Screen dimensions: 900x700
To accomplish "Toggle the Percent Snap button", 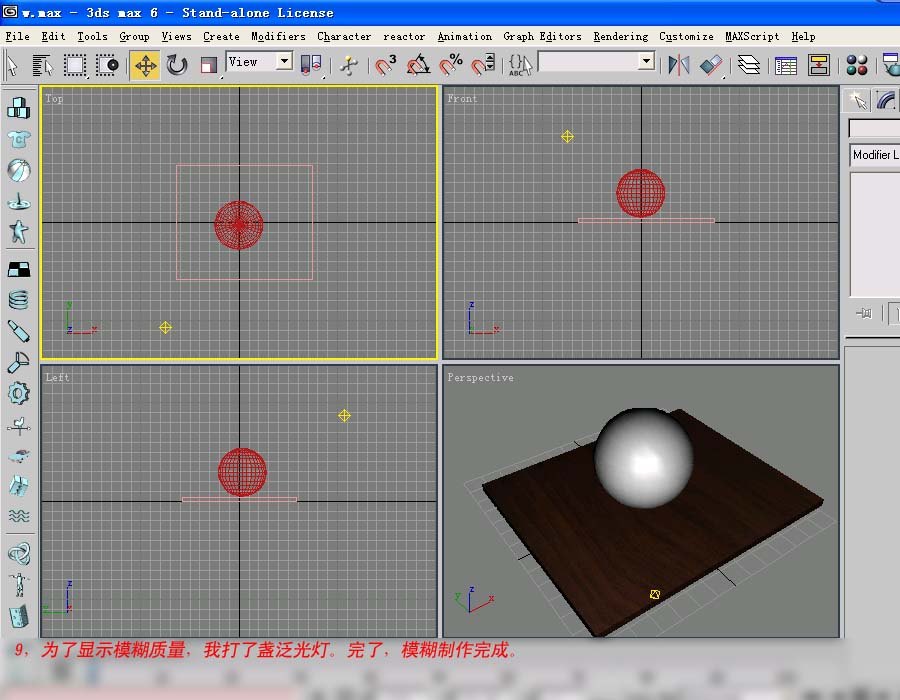I will [x=451, y=66].
